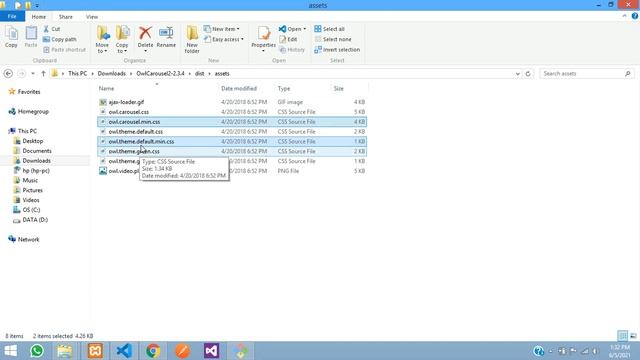Expand the New item dropdown

238,29
